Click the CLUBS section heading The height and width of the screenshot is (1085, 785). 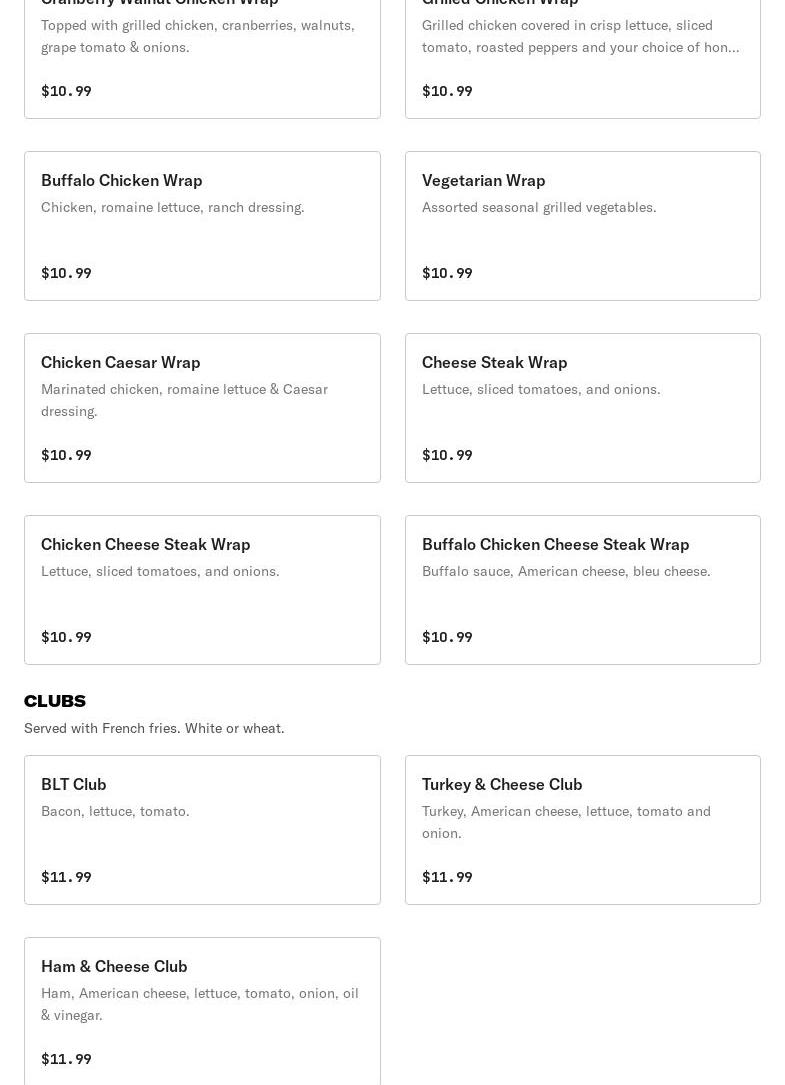(x=55, y=700)
